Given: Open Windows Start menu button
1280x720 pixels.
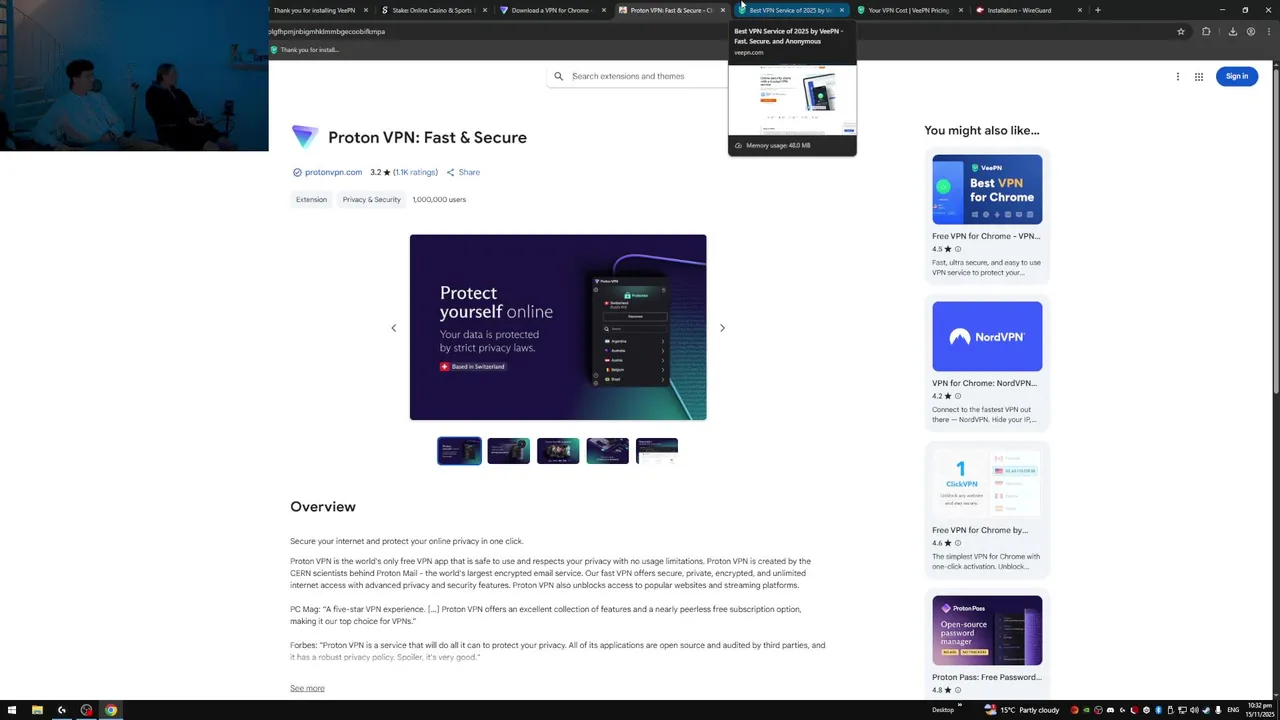Looking at the screenshot, I should point(12,710).
